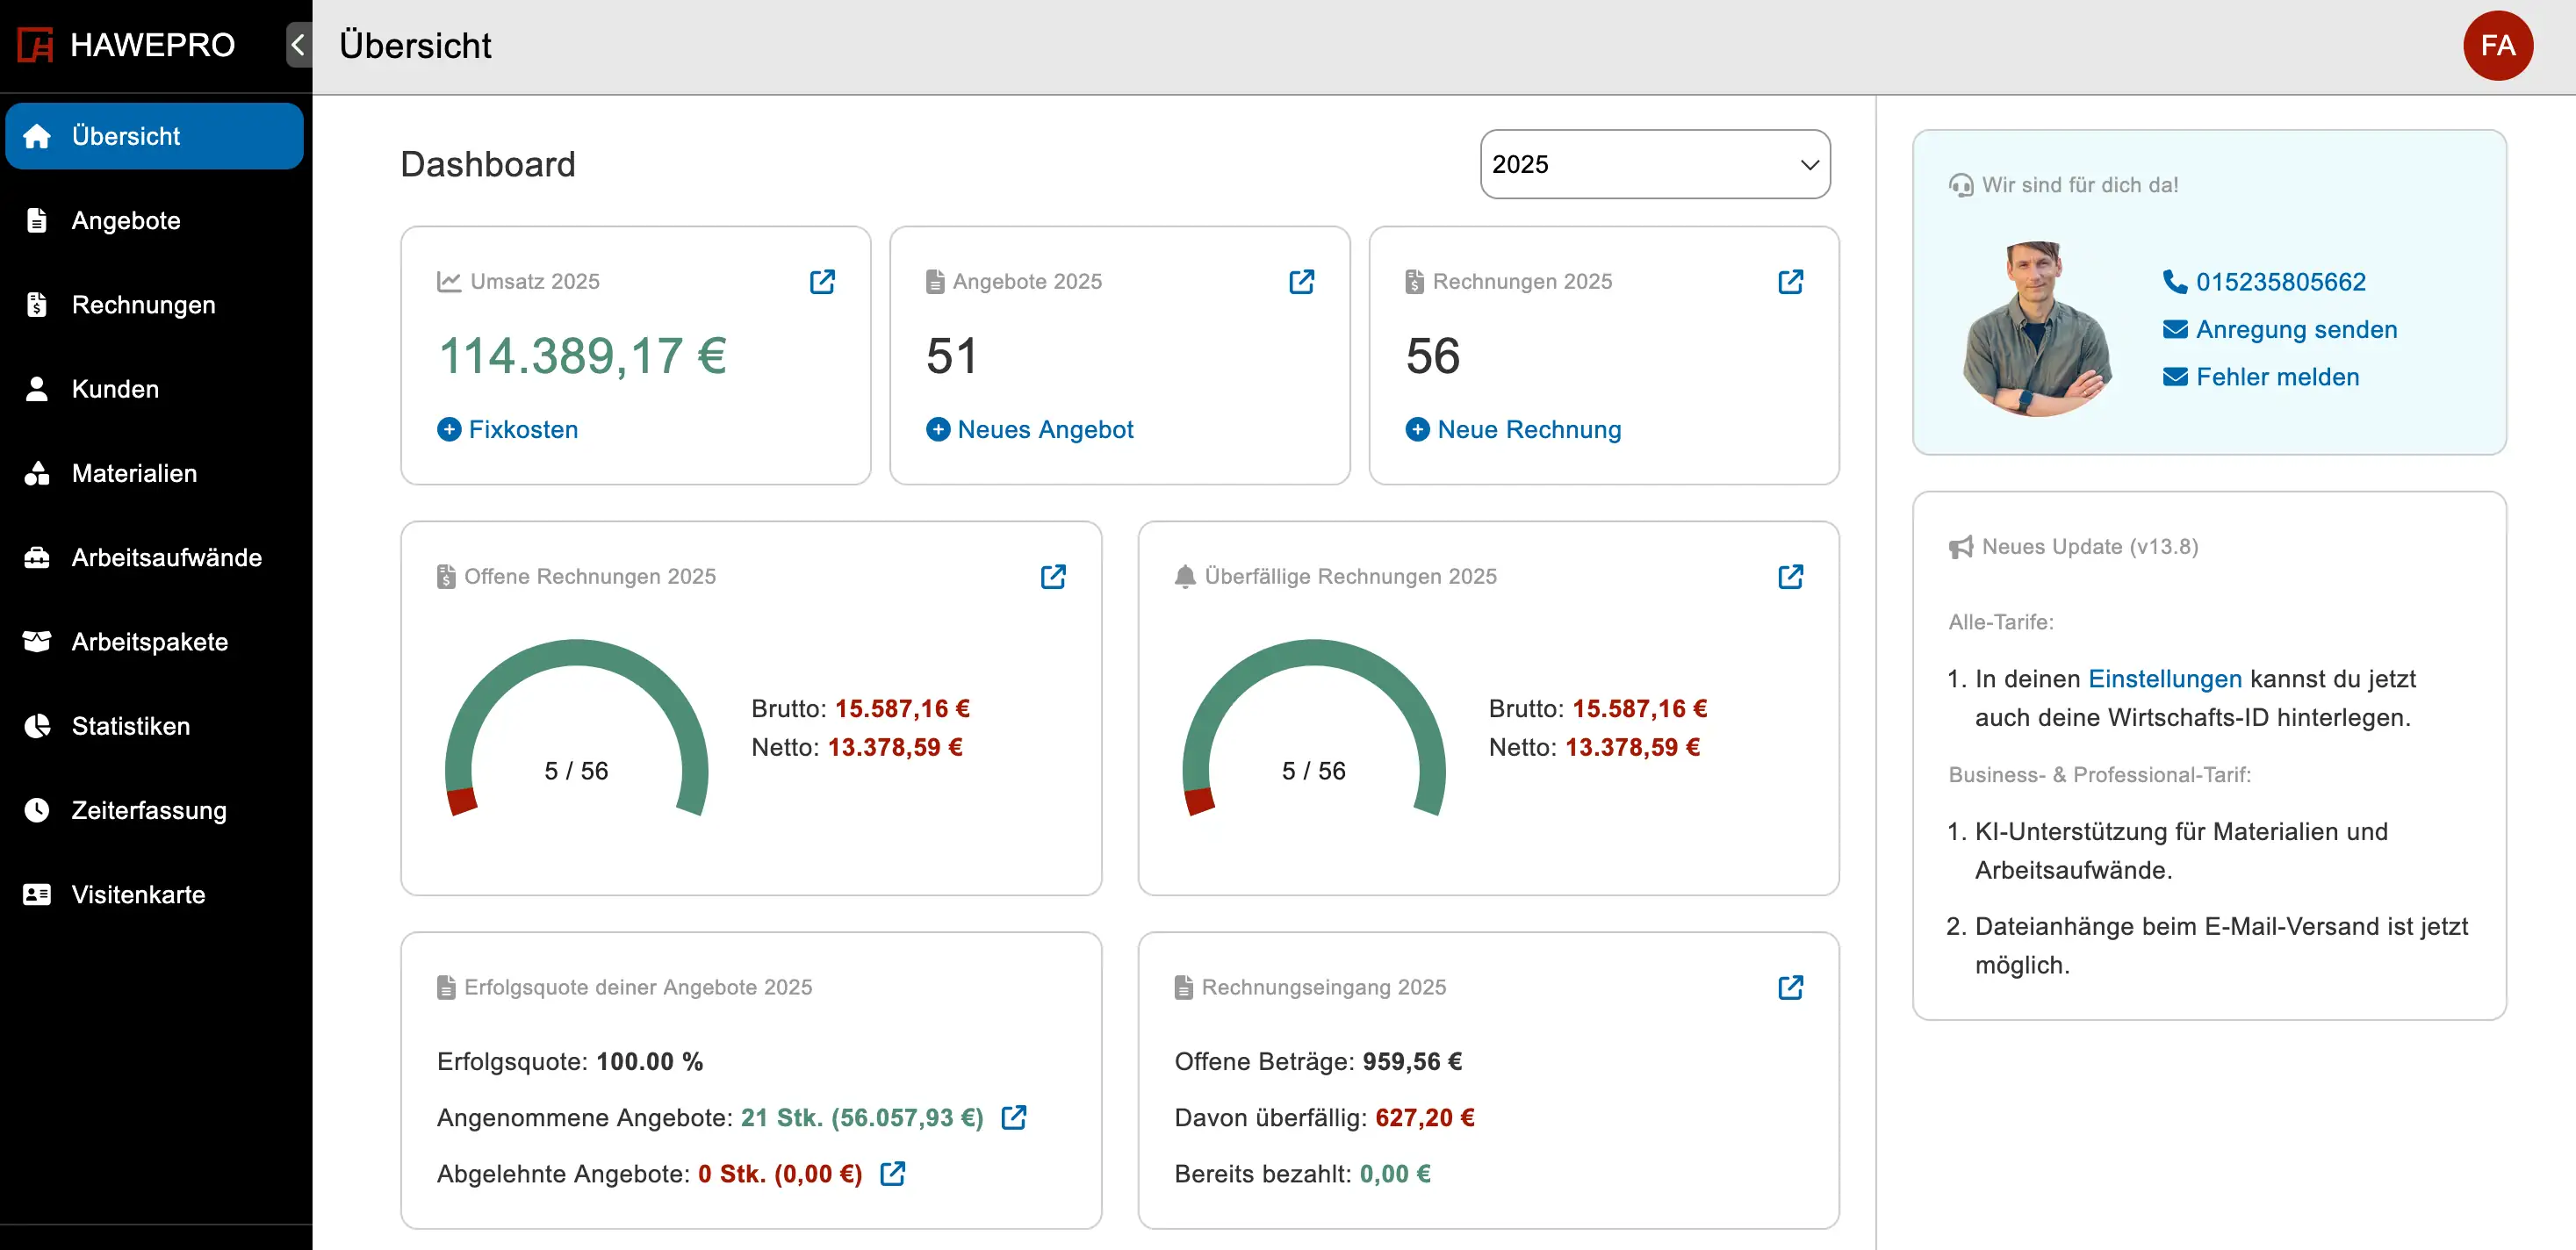Screen dimensions: 2576x1250
Task: Open Materialien in sidebar
Action: tap(154, 473)
